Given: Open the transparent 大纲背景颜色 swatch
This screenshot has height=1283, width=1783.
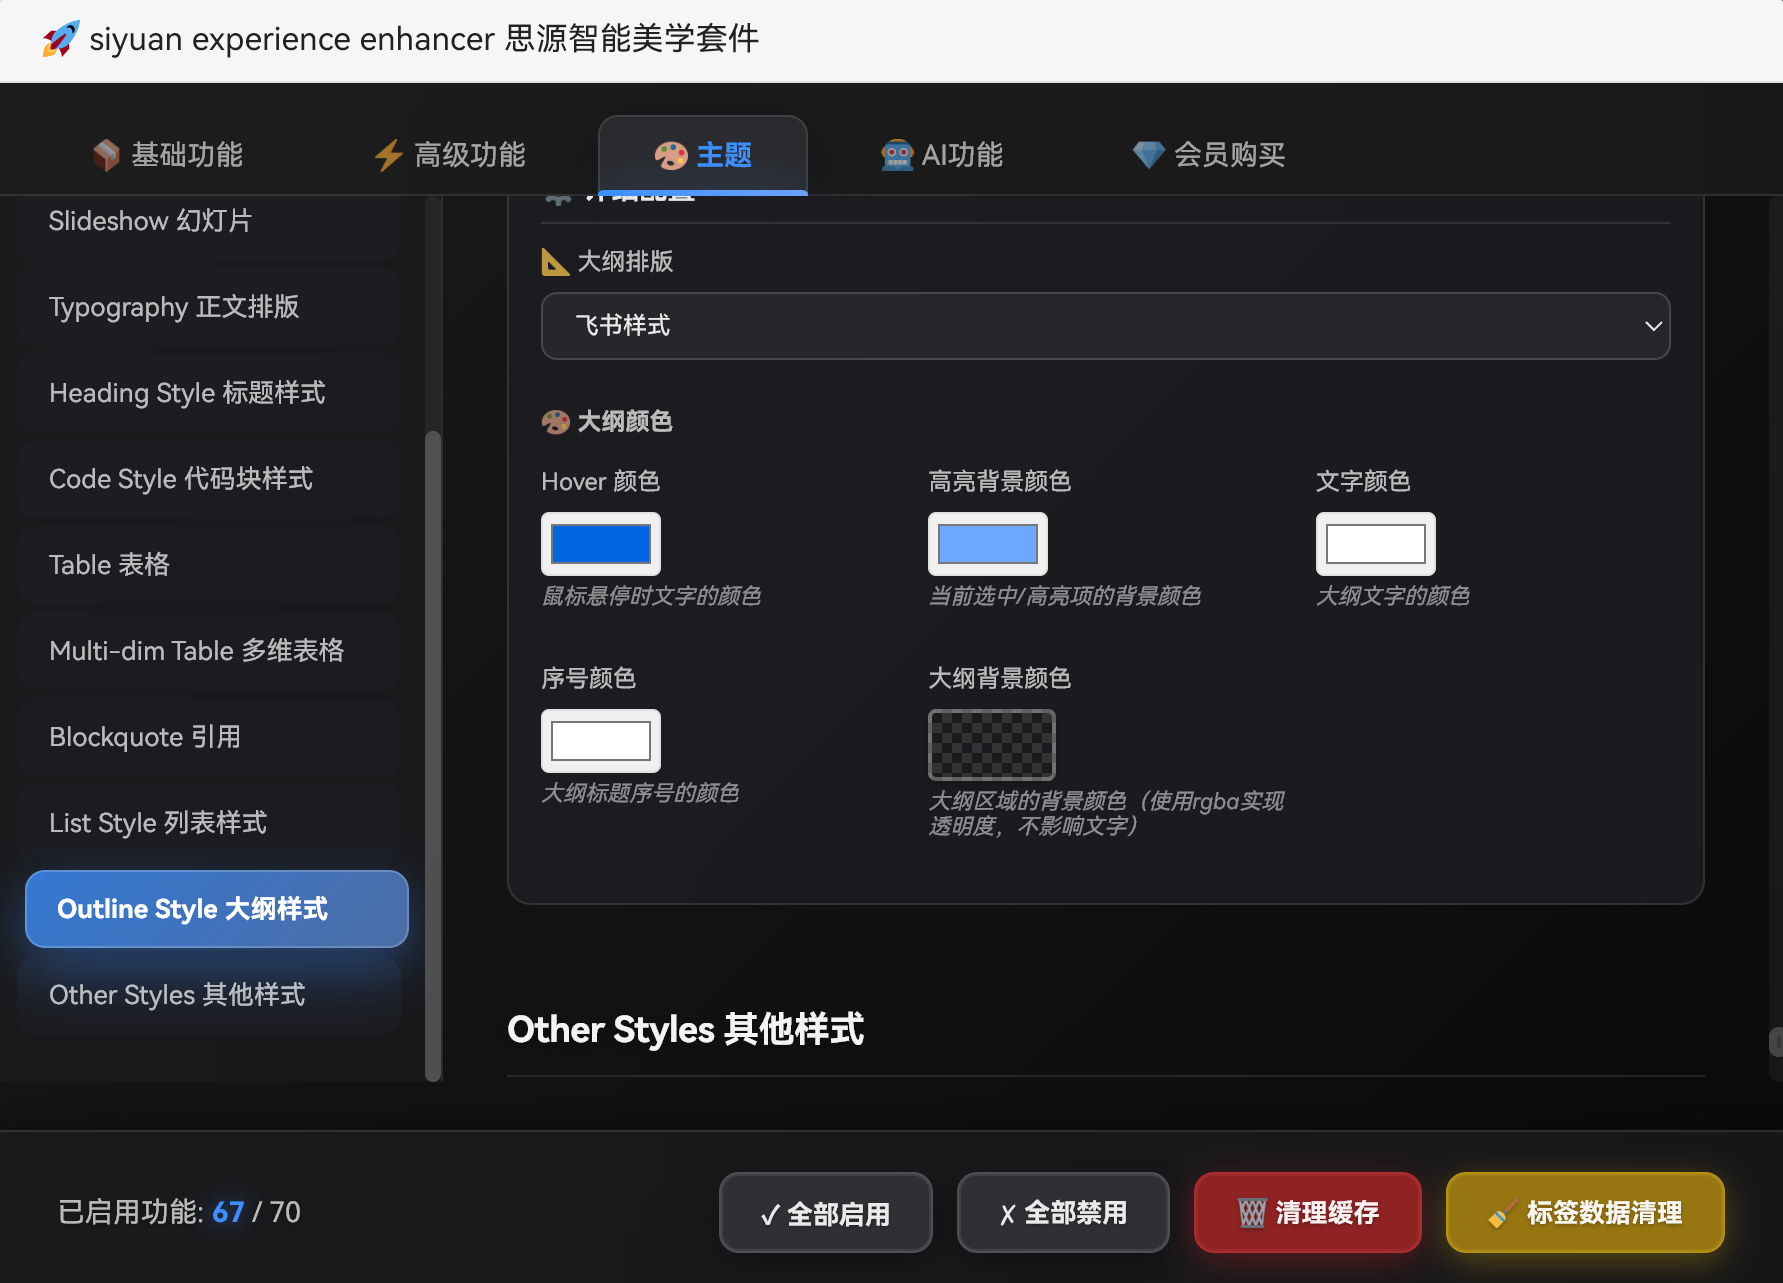Looking at the screenshot, I should (991, 744).
